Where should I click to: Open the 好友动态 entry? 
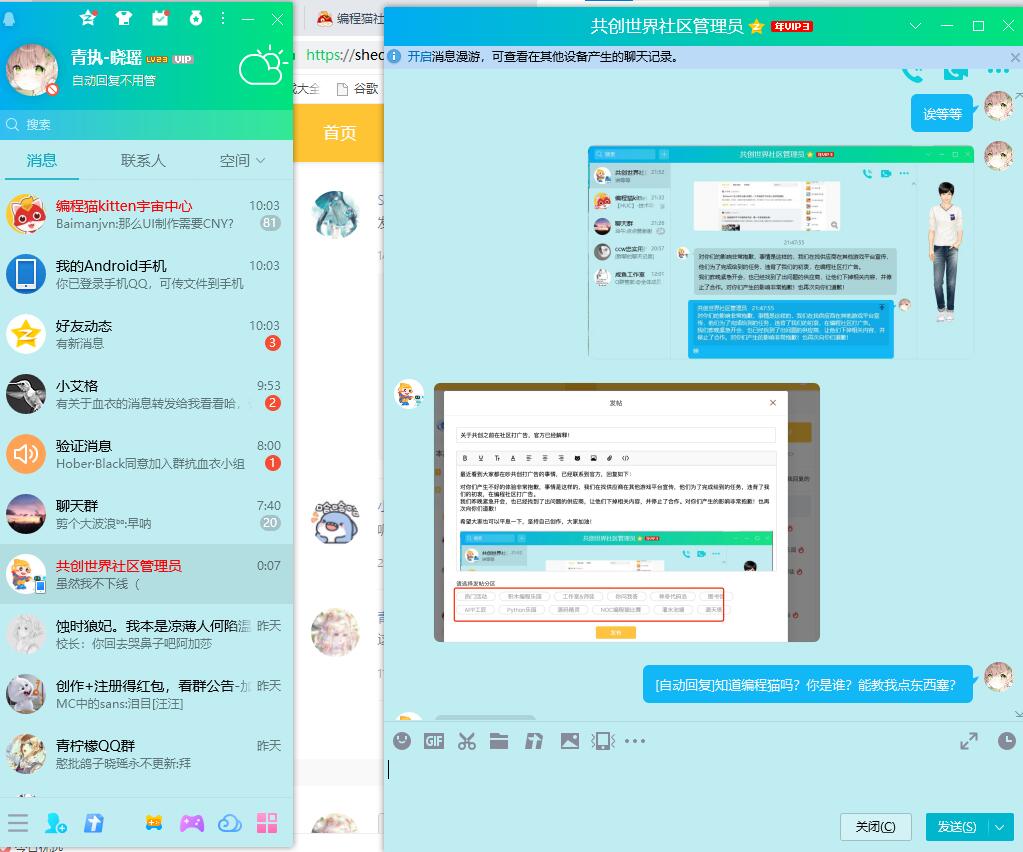click(146, 334)
